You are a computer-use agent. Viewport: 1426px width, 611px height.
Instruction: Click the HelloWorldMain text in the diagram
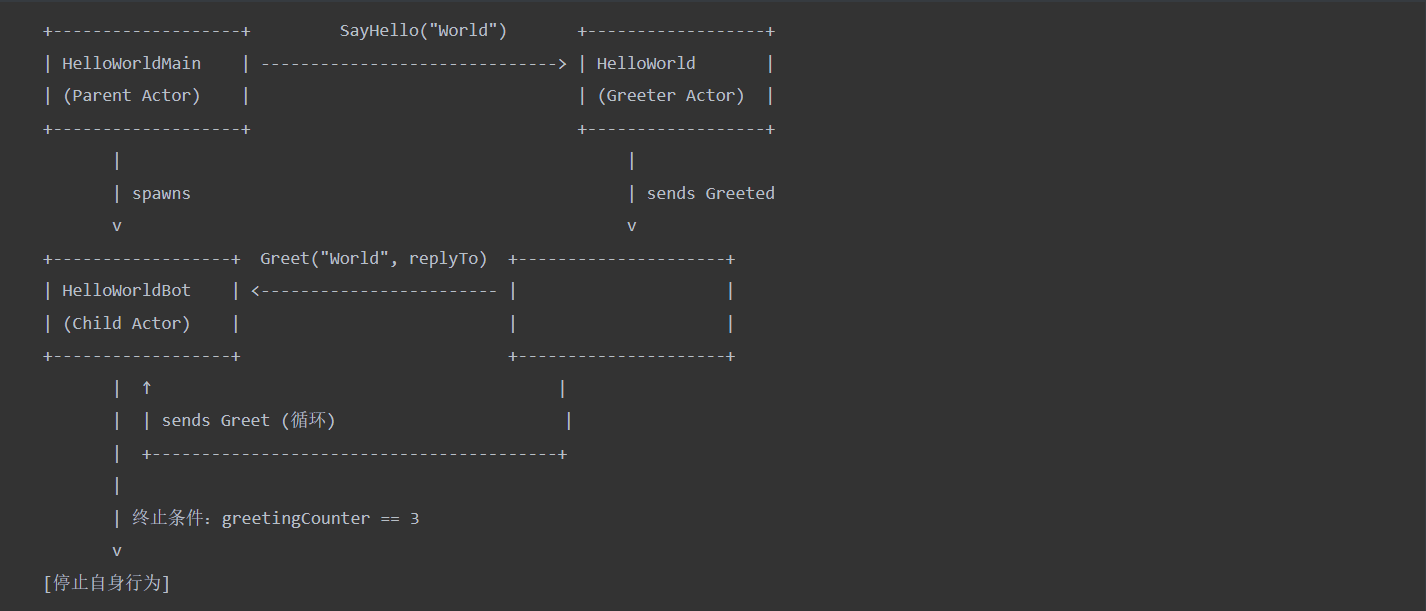pyautogui.click(x=131, y=64)
